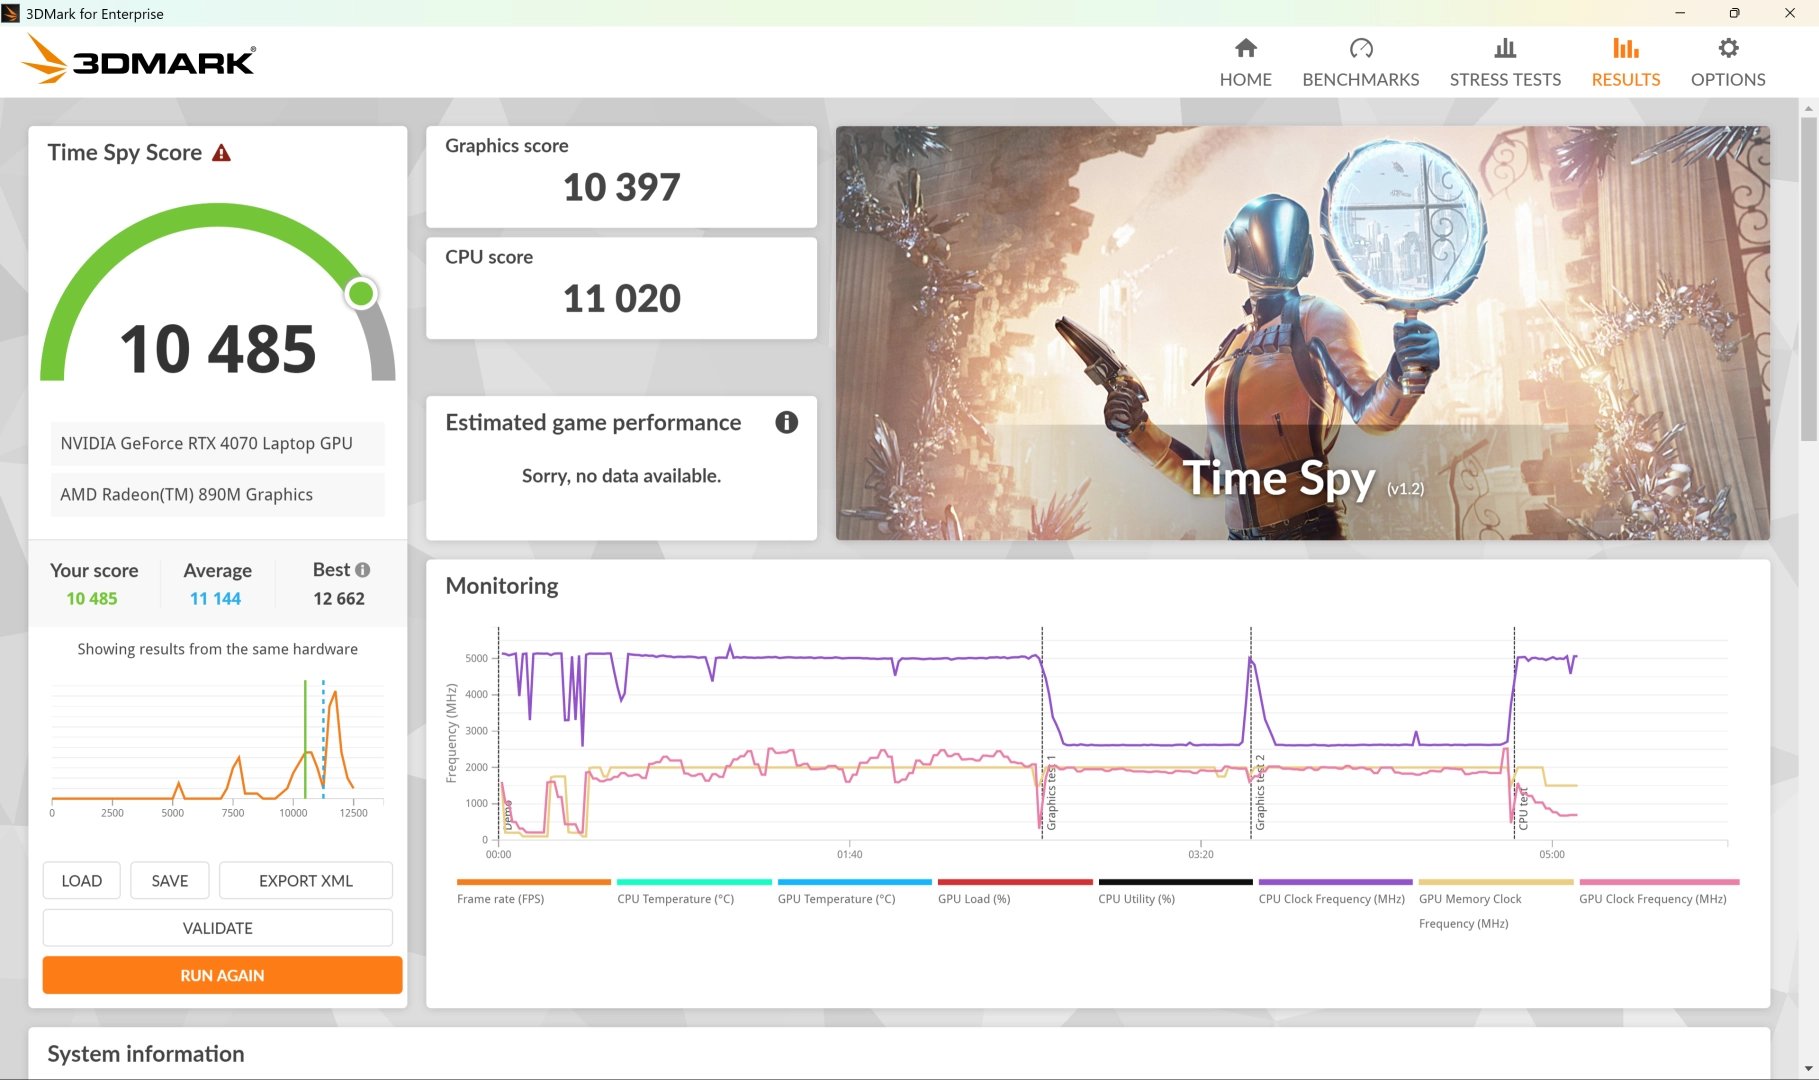Click the LOAD button
1819x1080 pixels.
81,880
